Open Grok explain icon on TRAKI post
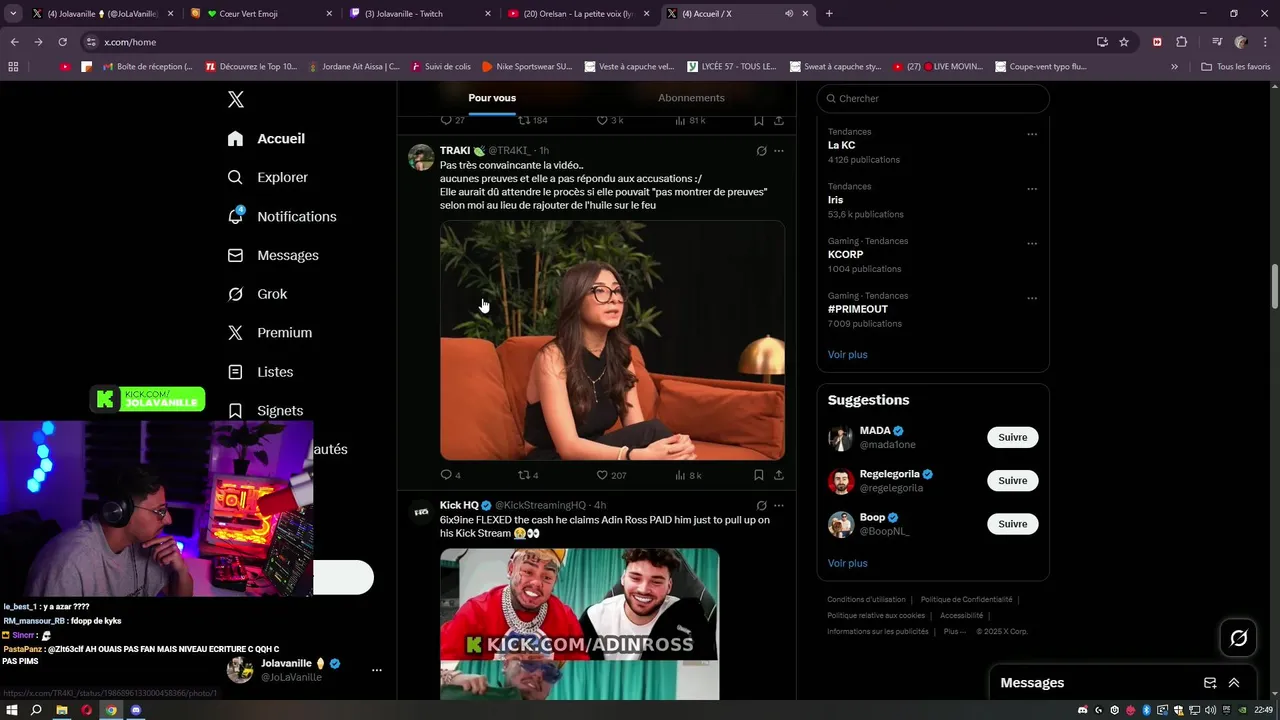 pos(761,151)
